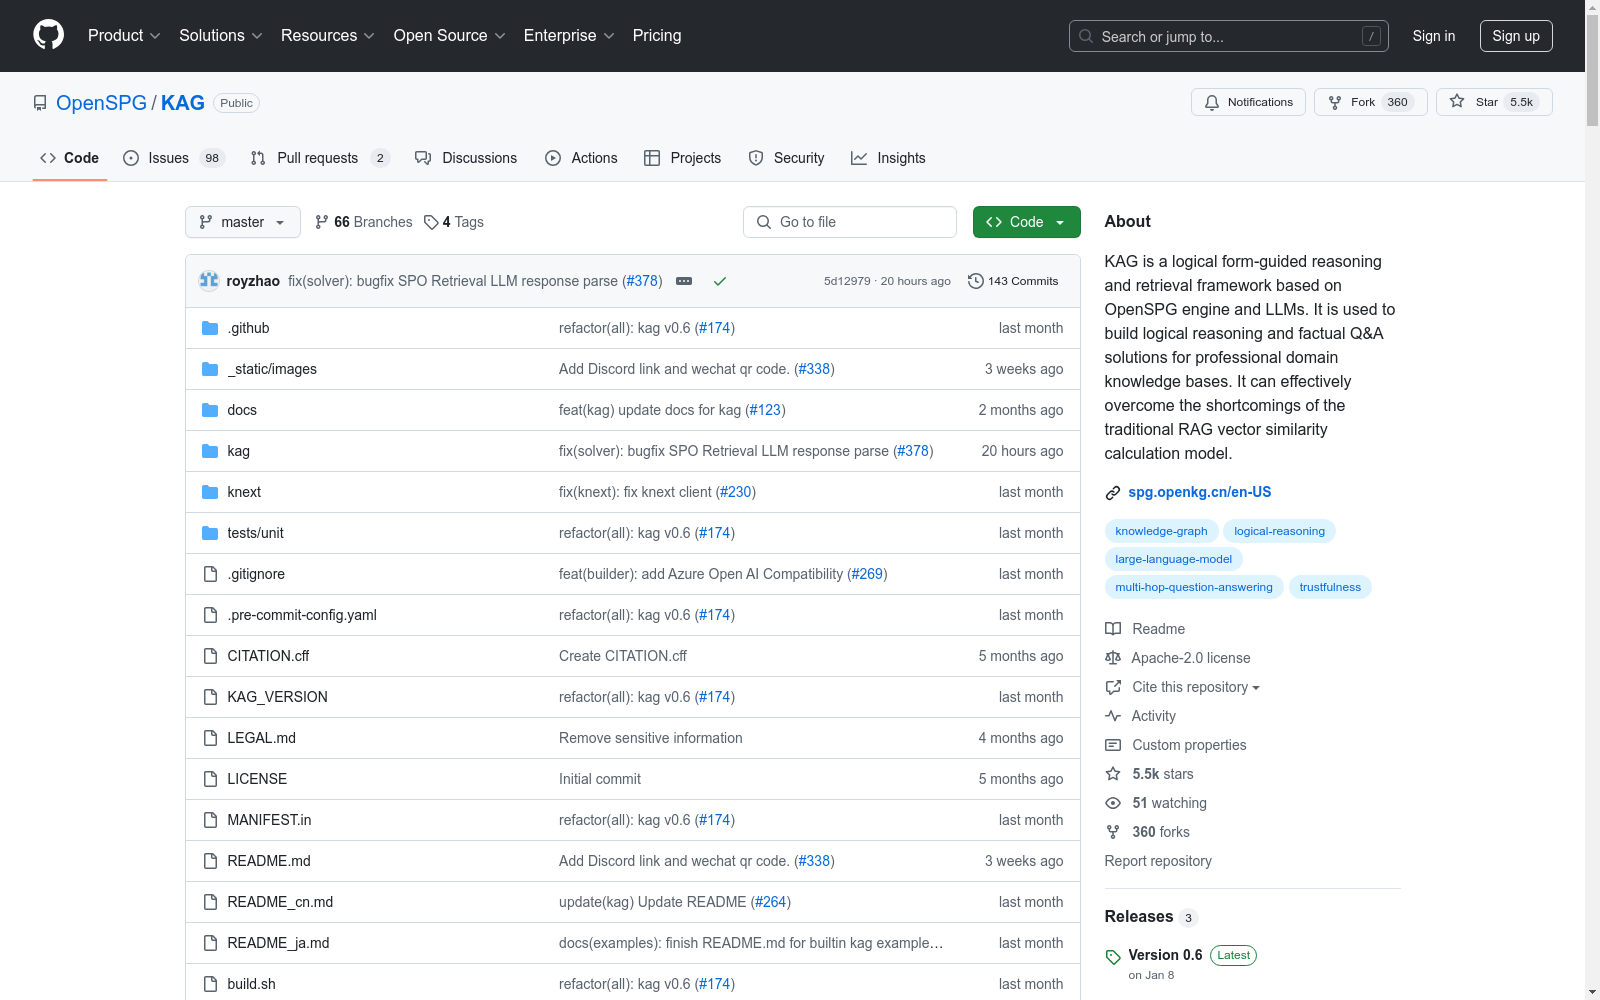Viewport: 1600px width, 1000px height.
Task: Click the branch icon next to 66 Branches
Action: pyautogui.click(x=322, y=222)
